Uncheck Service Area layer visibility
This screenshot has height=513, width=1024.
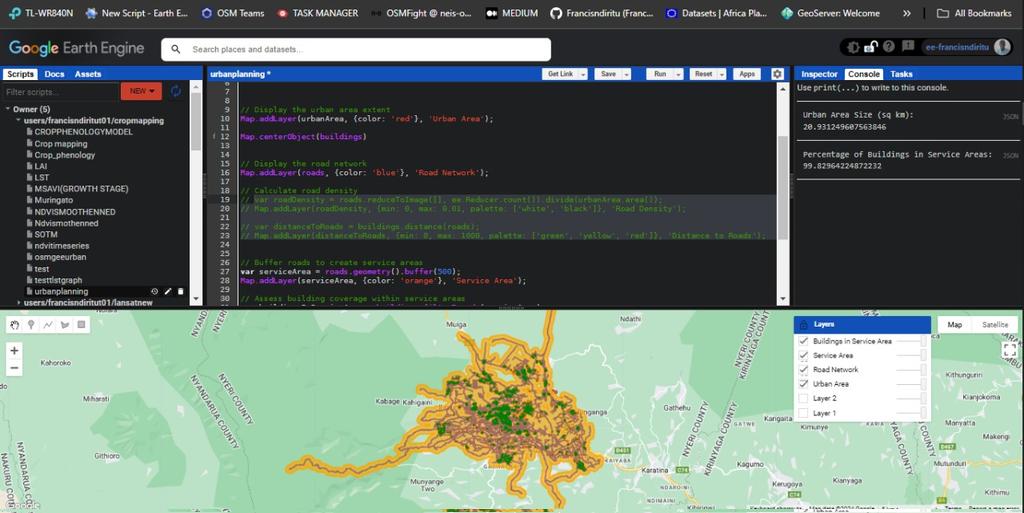coord(803,355)
